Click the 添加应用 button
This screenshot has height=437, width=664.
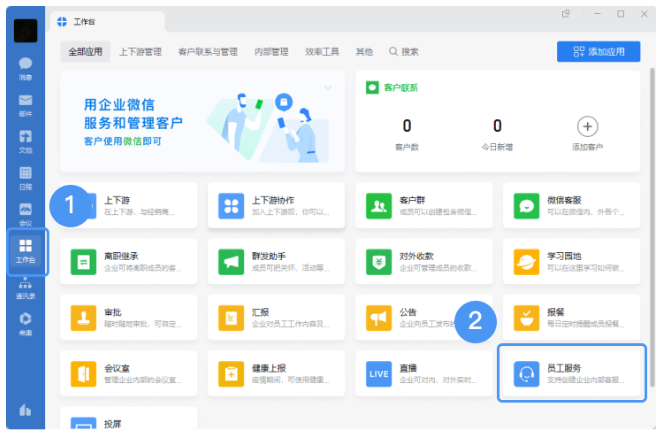pos(598,51)
